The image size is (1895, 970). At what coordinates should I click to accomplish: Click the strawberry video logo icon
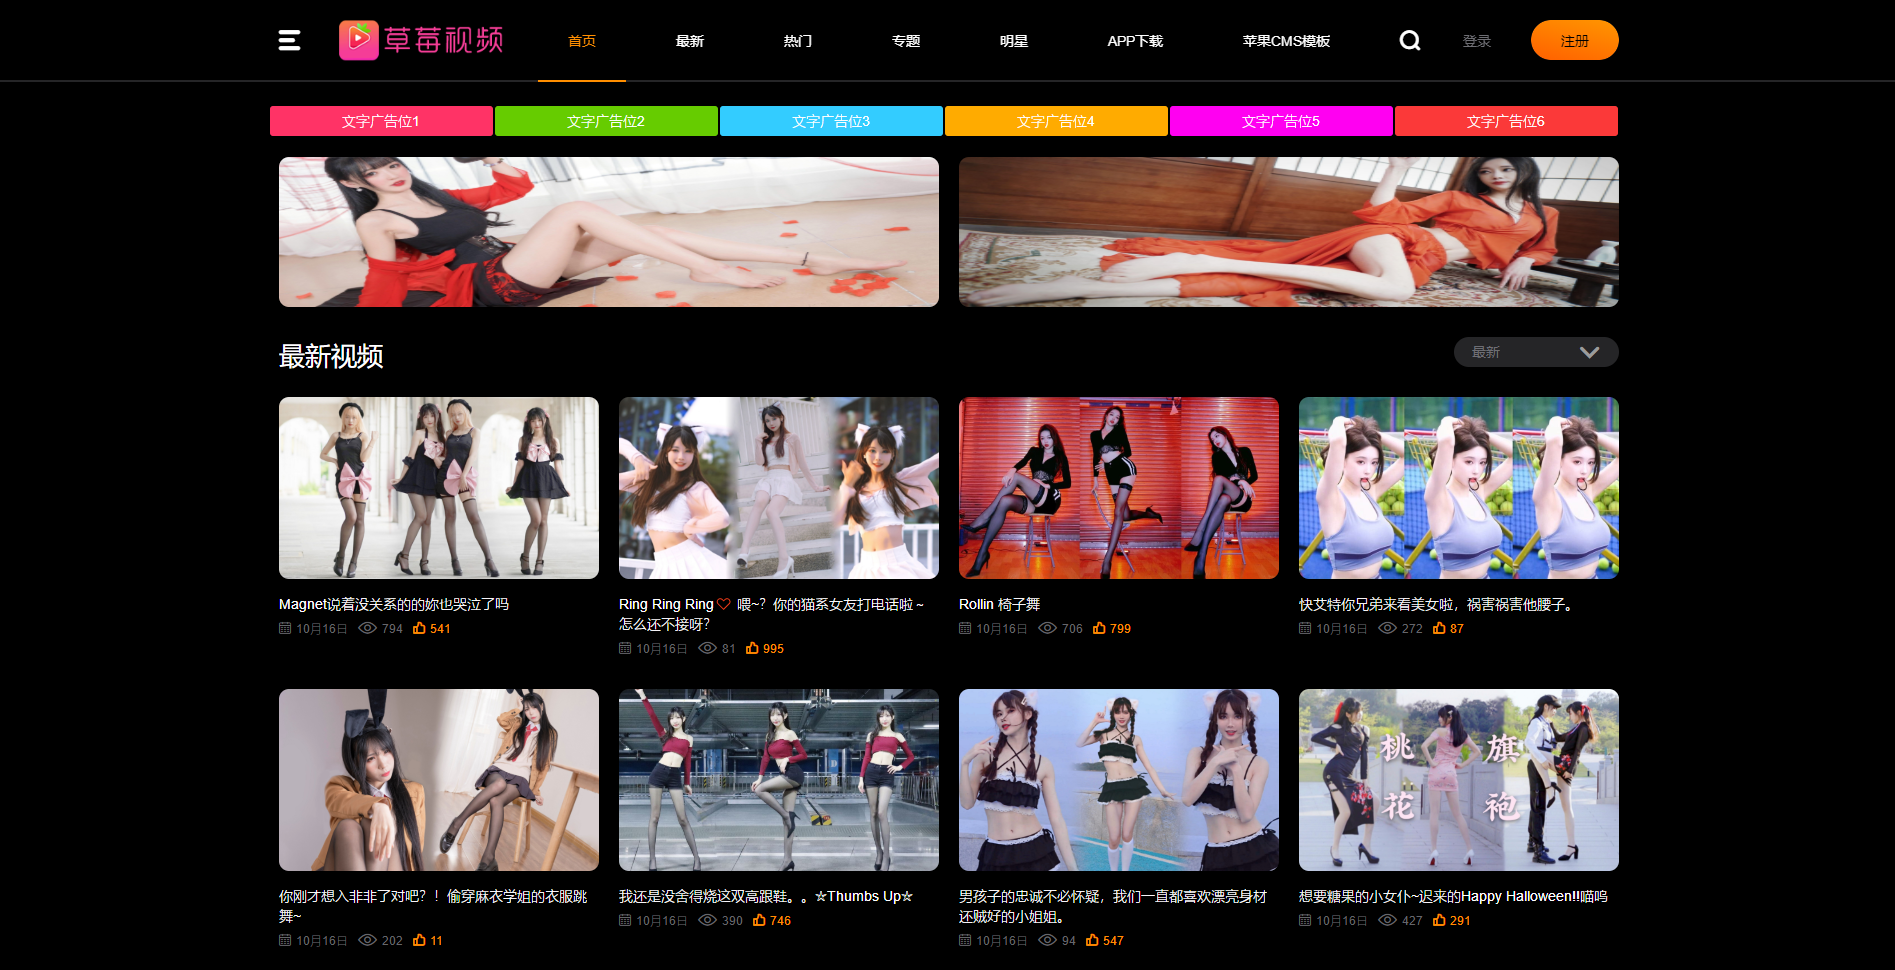pos(358,40)
